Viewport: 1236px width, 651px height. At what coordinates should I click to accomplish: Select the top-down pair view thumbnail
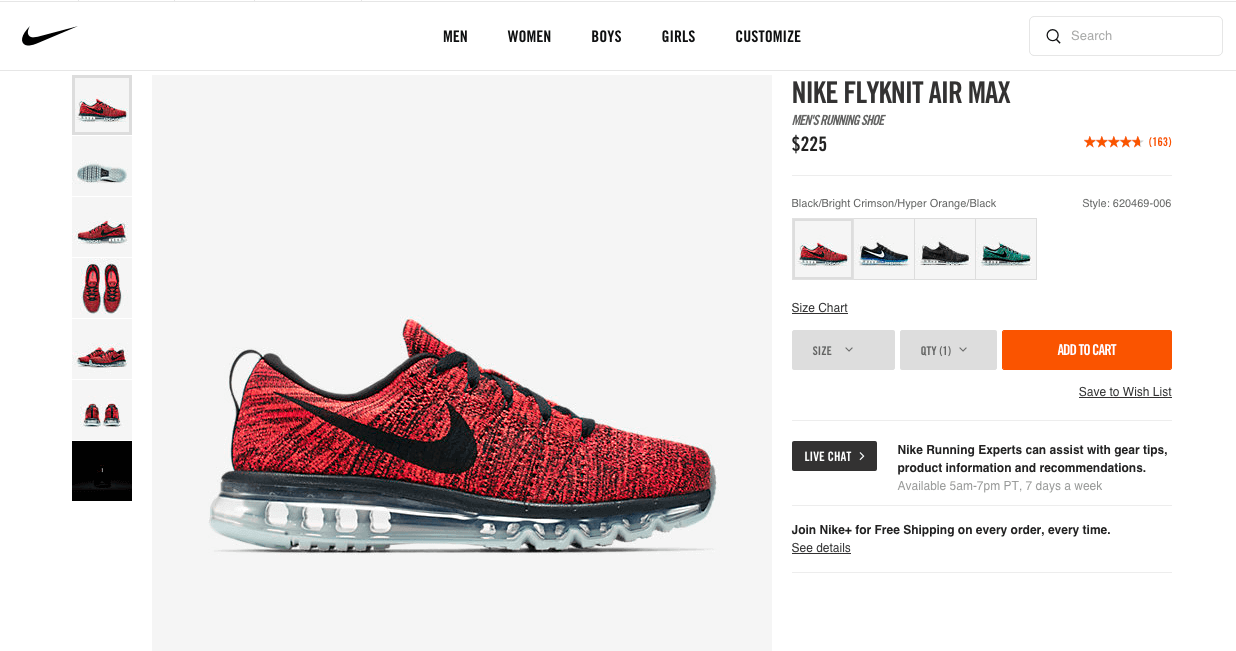(102, 288)
